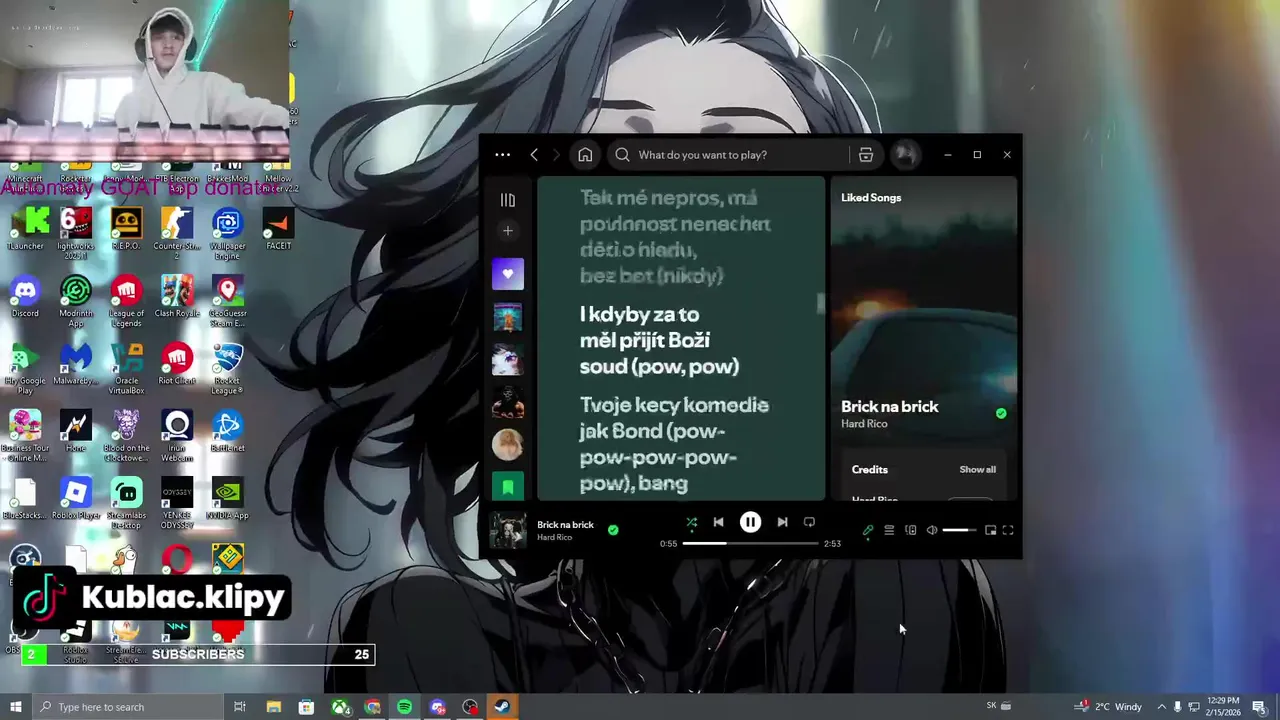Seek within the song progress bar
This screenshot has height=720, width=1280.
tap(750, 544)
